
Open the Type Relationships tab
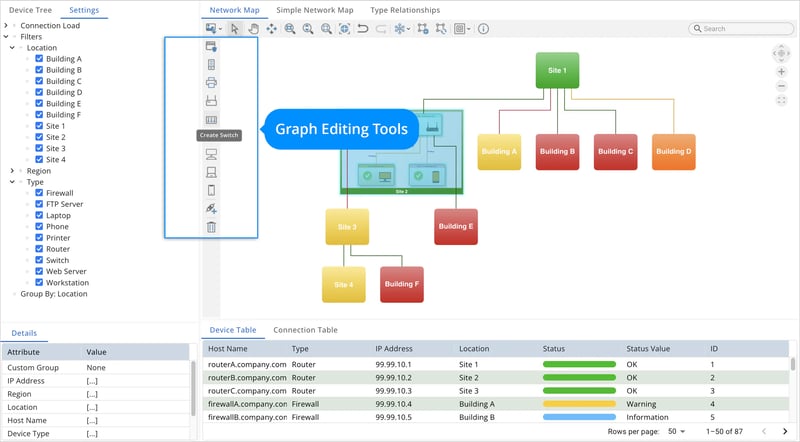(x=405, y=10)
